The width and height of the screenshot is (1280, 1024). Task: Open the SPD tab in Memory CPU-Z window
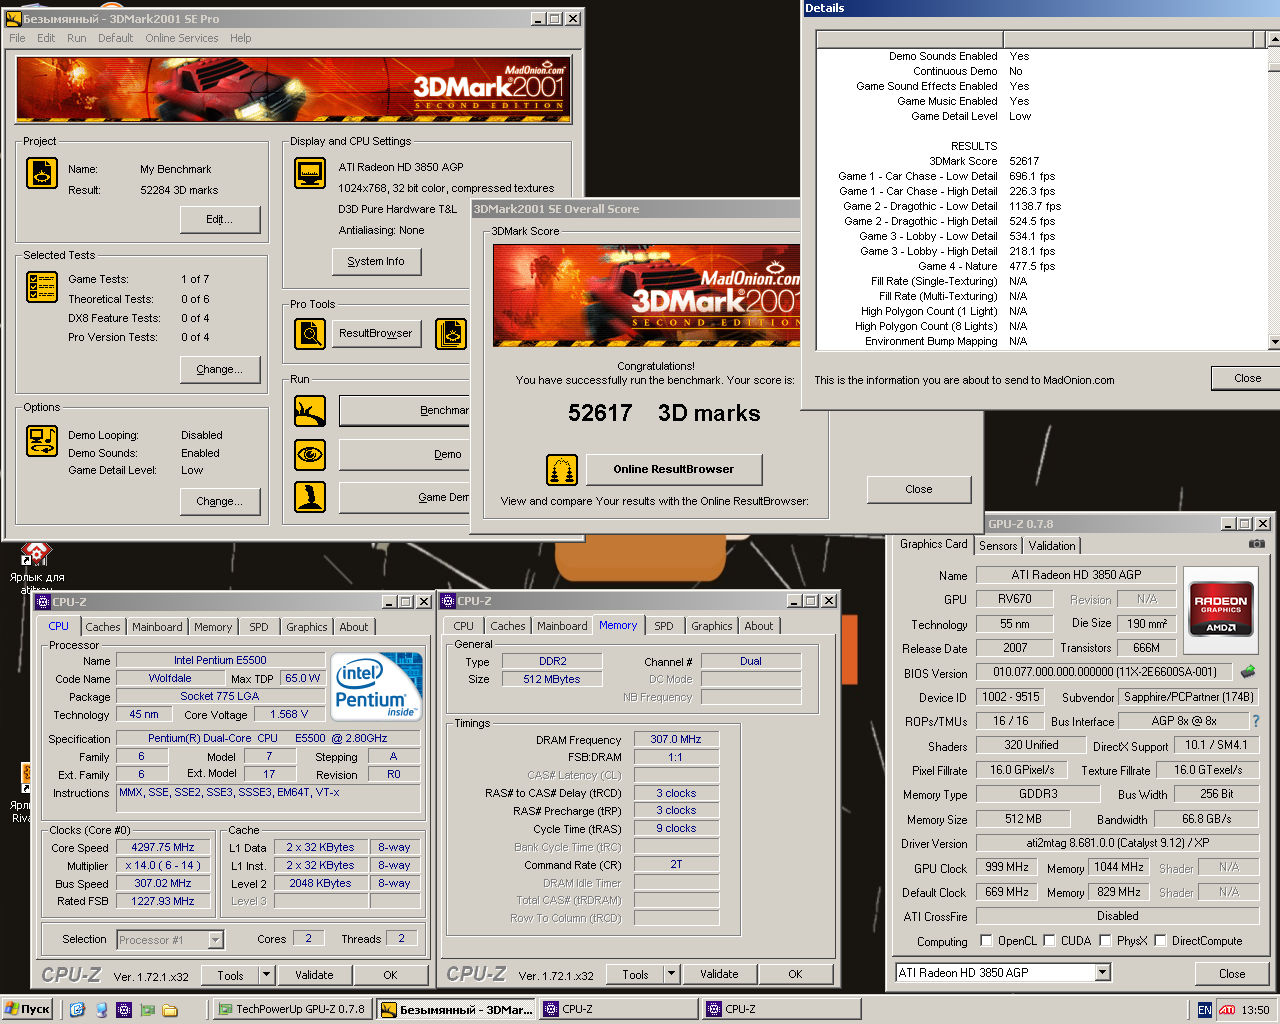(664, 626)
